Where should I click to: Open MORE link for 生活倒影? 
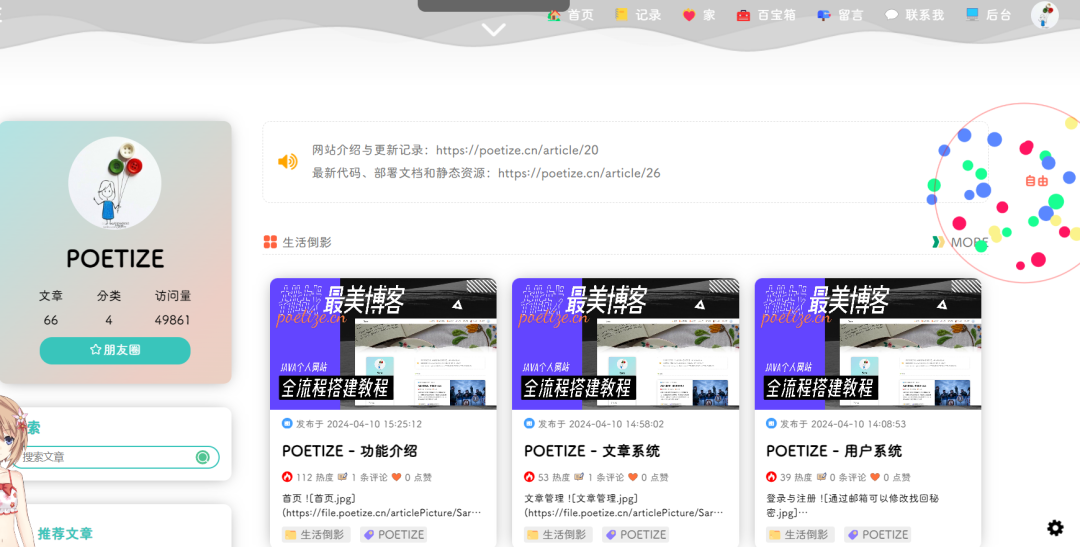(x=959, y=242)
